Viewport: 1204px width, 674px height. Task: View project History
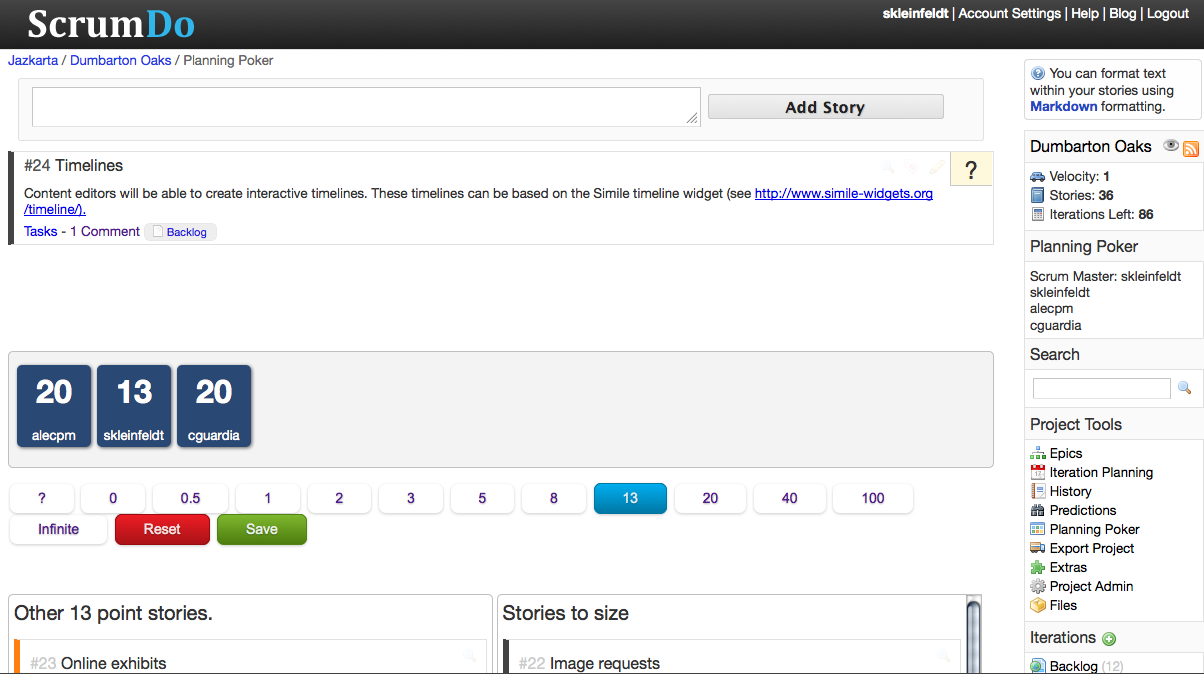click(x=1069, y=490)
